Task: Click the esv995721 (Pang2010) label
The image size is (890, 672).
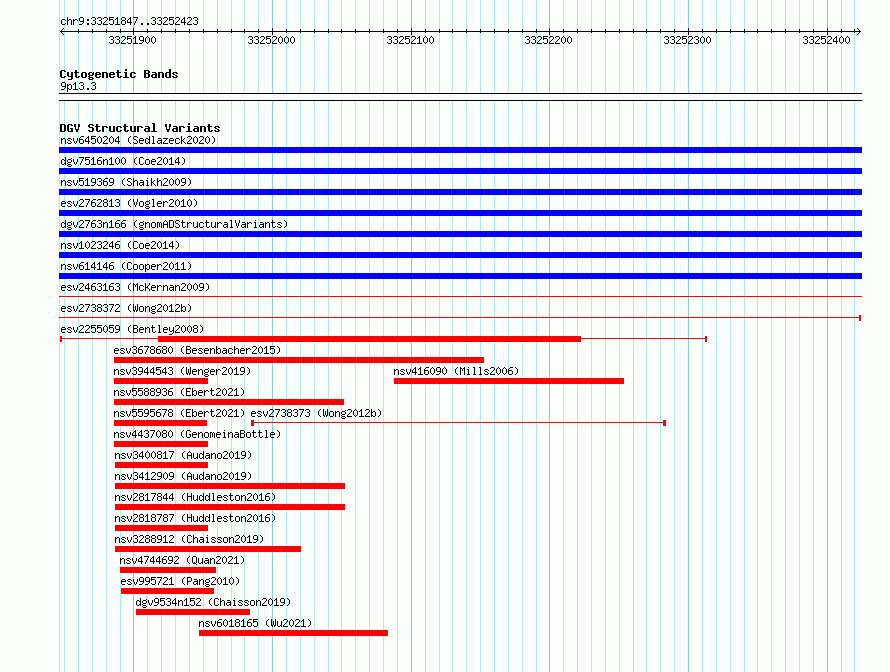Action: pyautogui.click(x=180, y=581)
